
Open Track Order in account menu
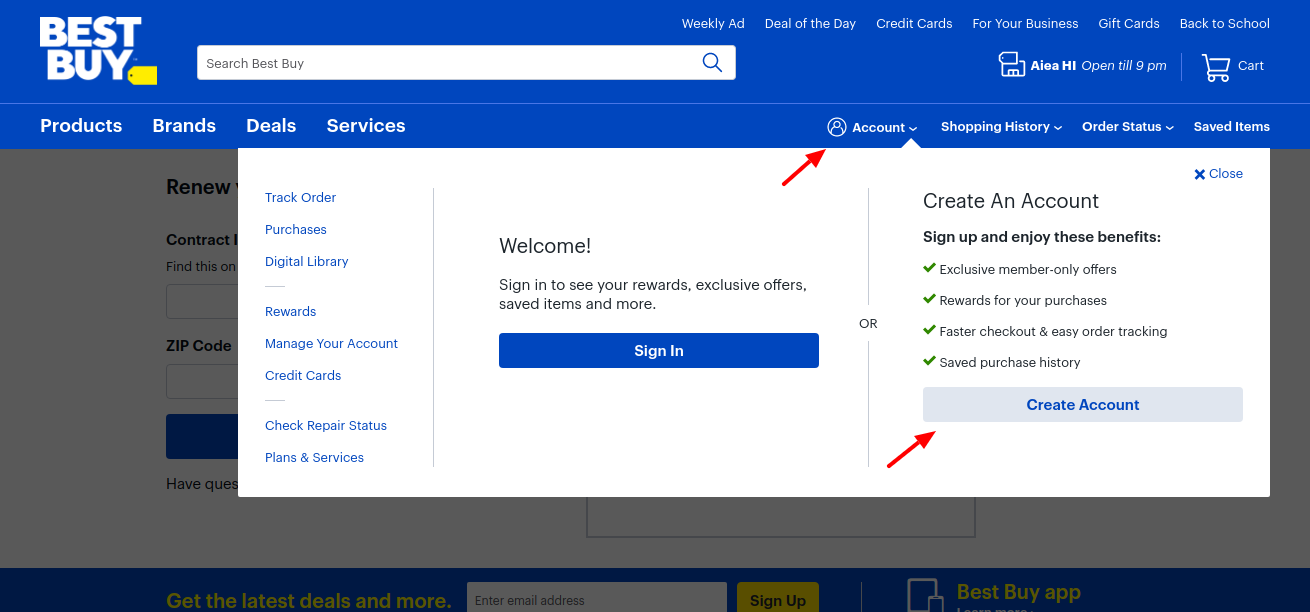(300, 198)
